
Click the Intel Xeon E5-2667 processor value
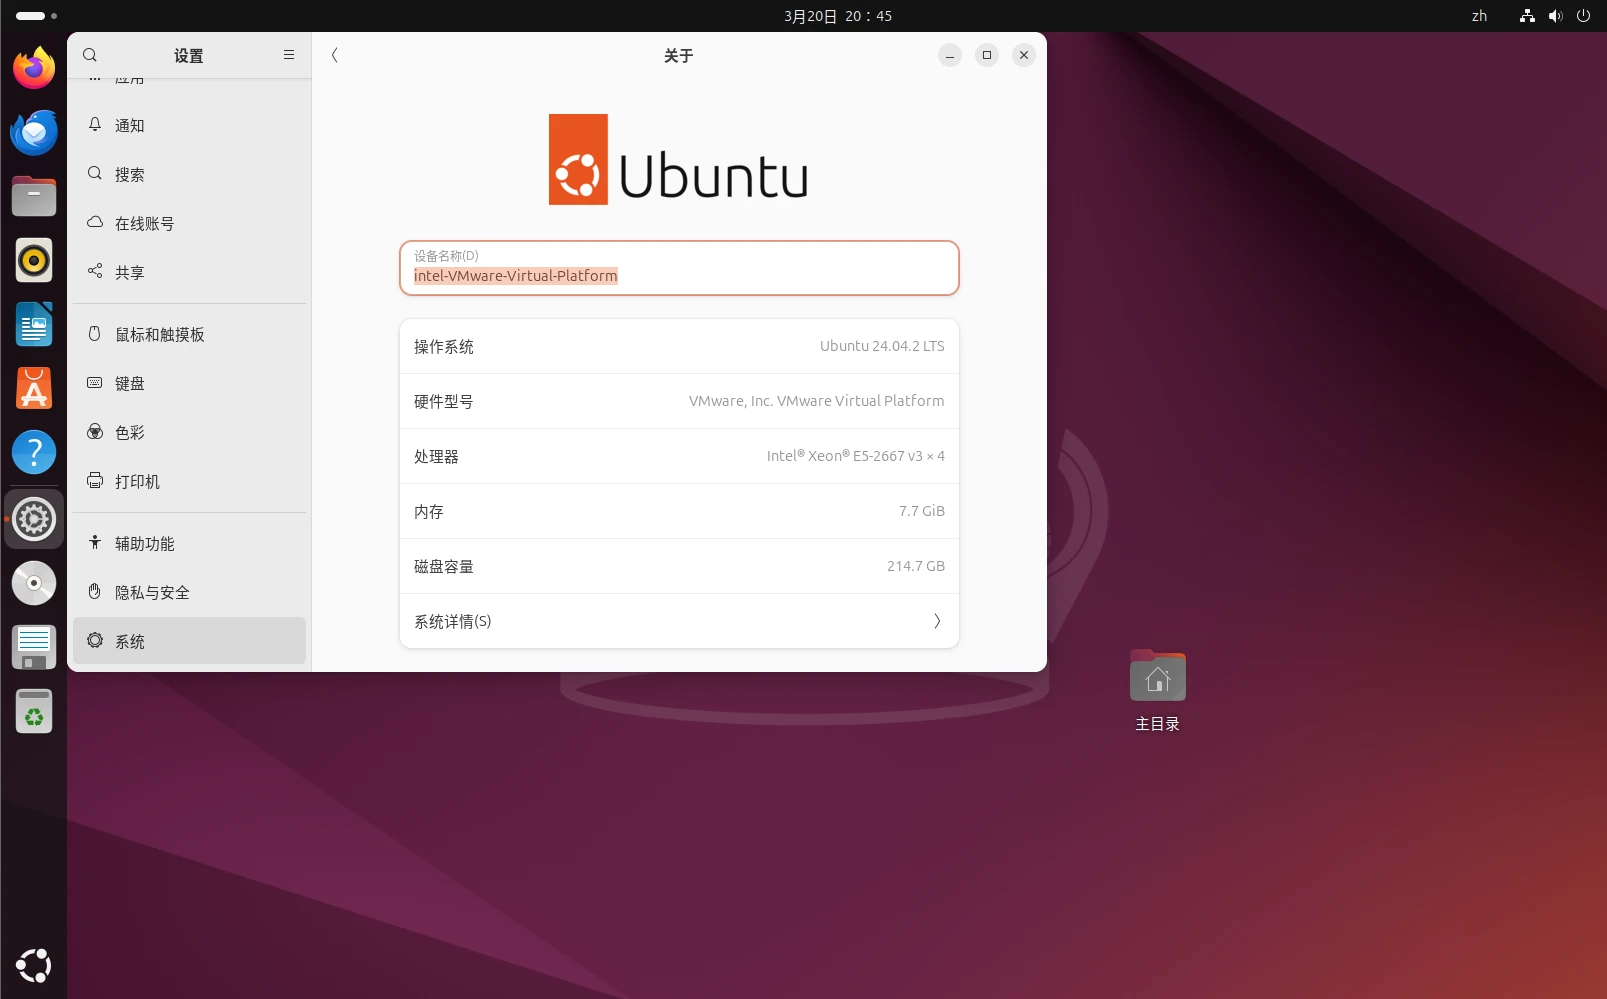coord(856,456)
